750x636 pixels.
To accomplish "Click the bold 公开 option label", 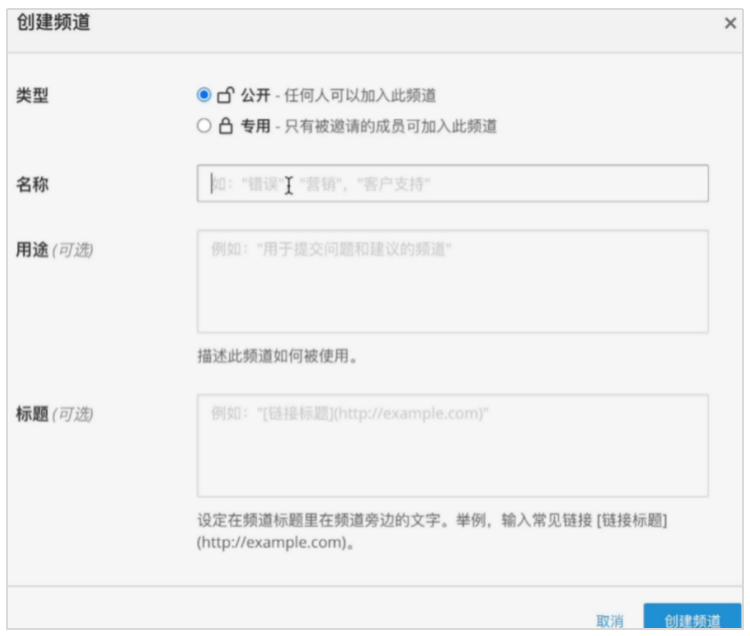I will click(255, 96).
